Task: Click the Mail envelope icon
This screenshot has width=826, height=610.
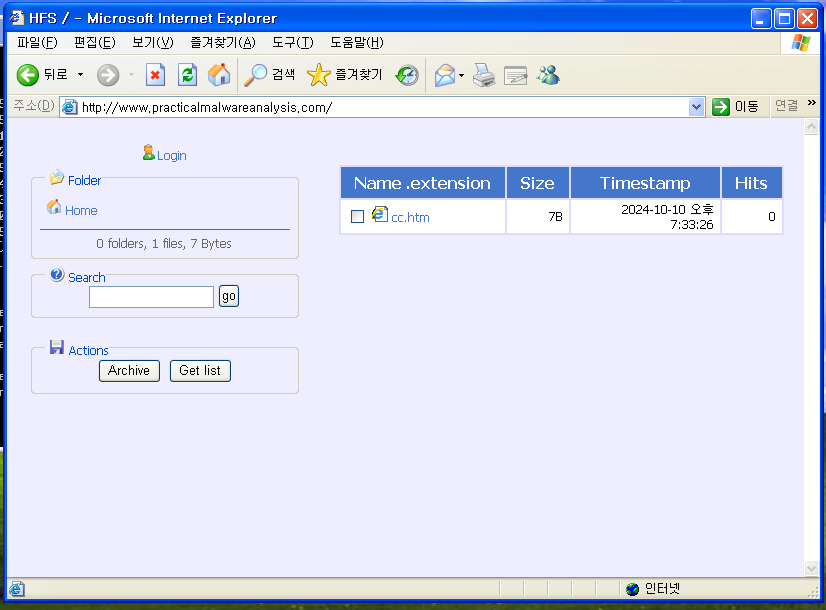Action: coord(445,75)
